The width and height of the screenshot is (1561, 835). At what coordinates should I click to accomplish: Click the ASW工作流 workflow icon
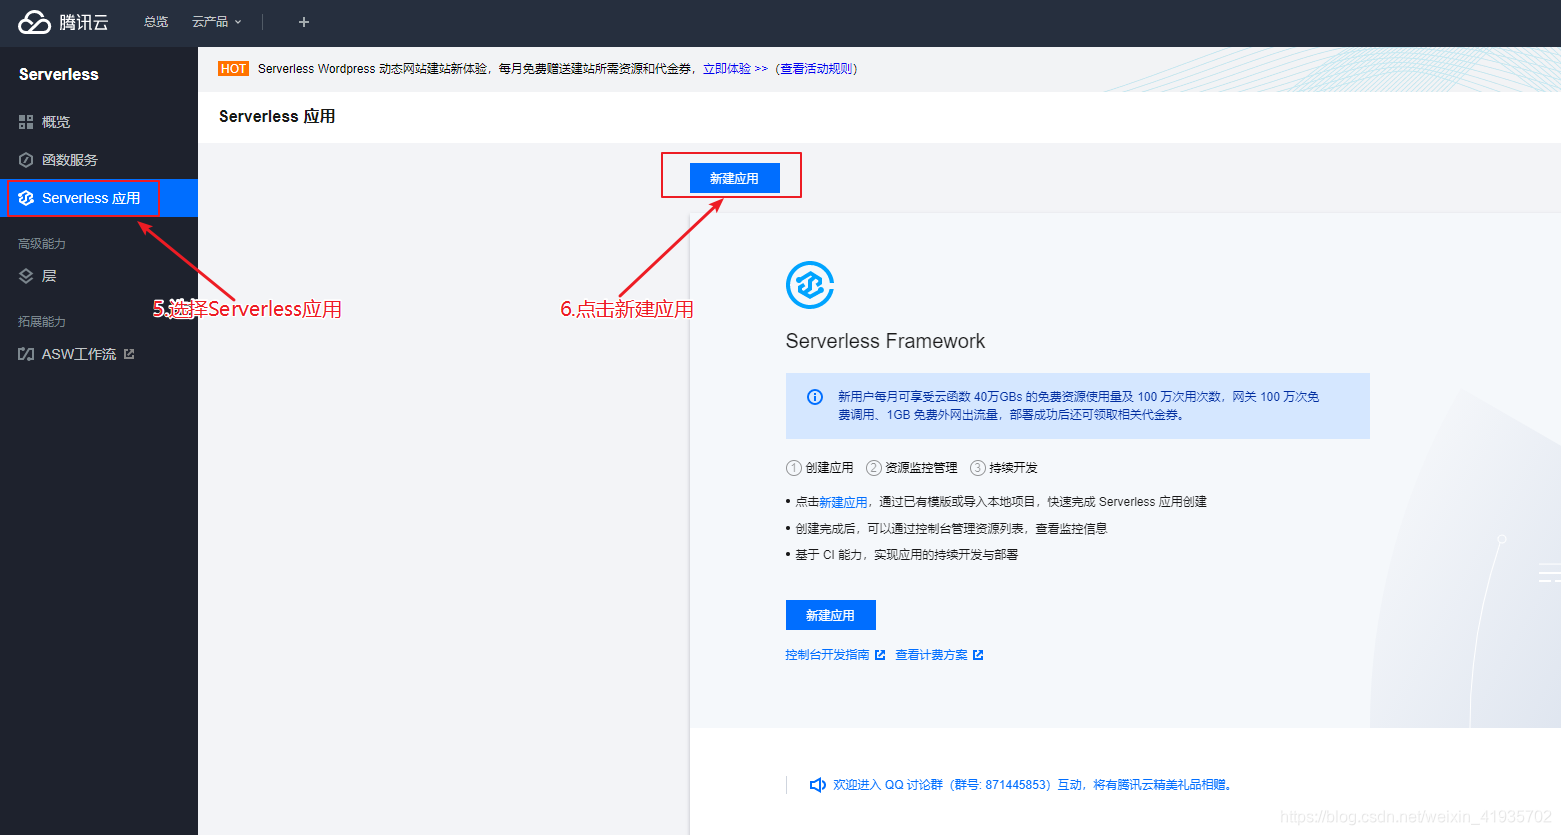click(26, 354)
